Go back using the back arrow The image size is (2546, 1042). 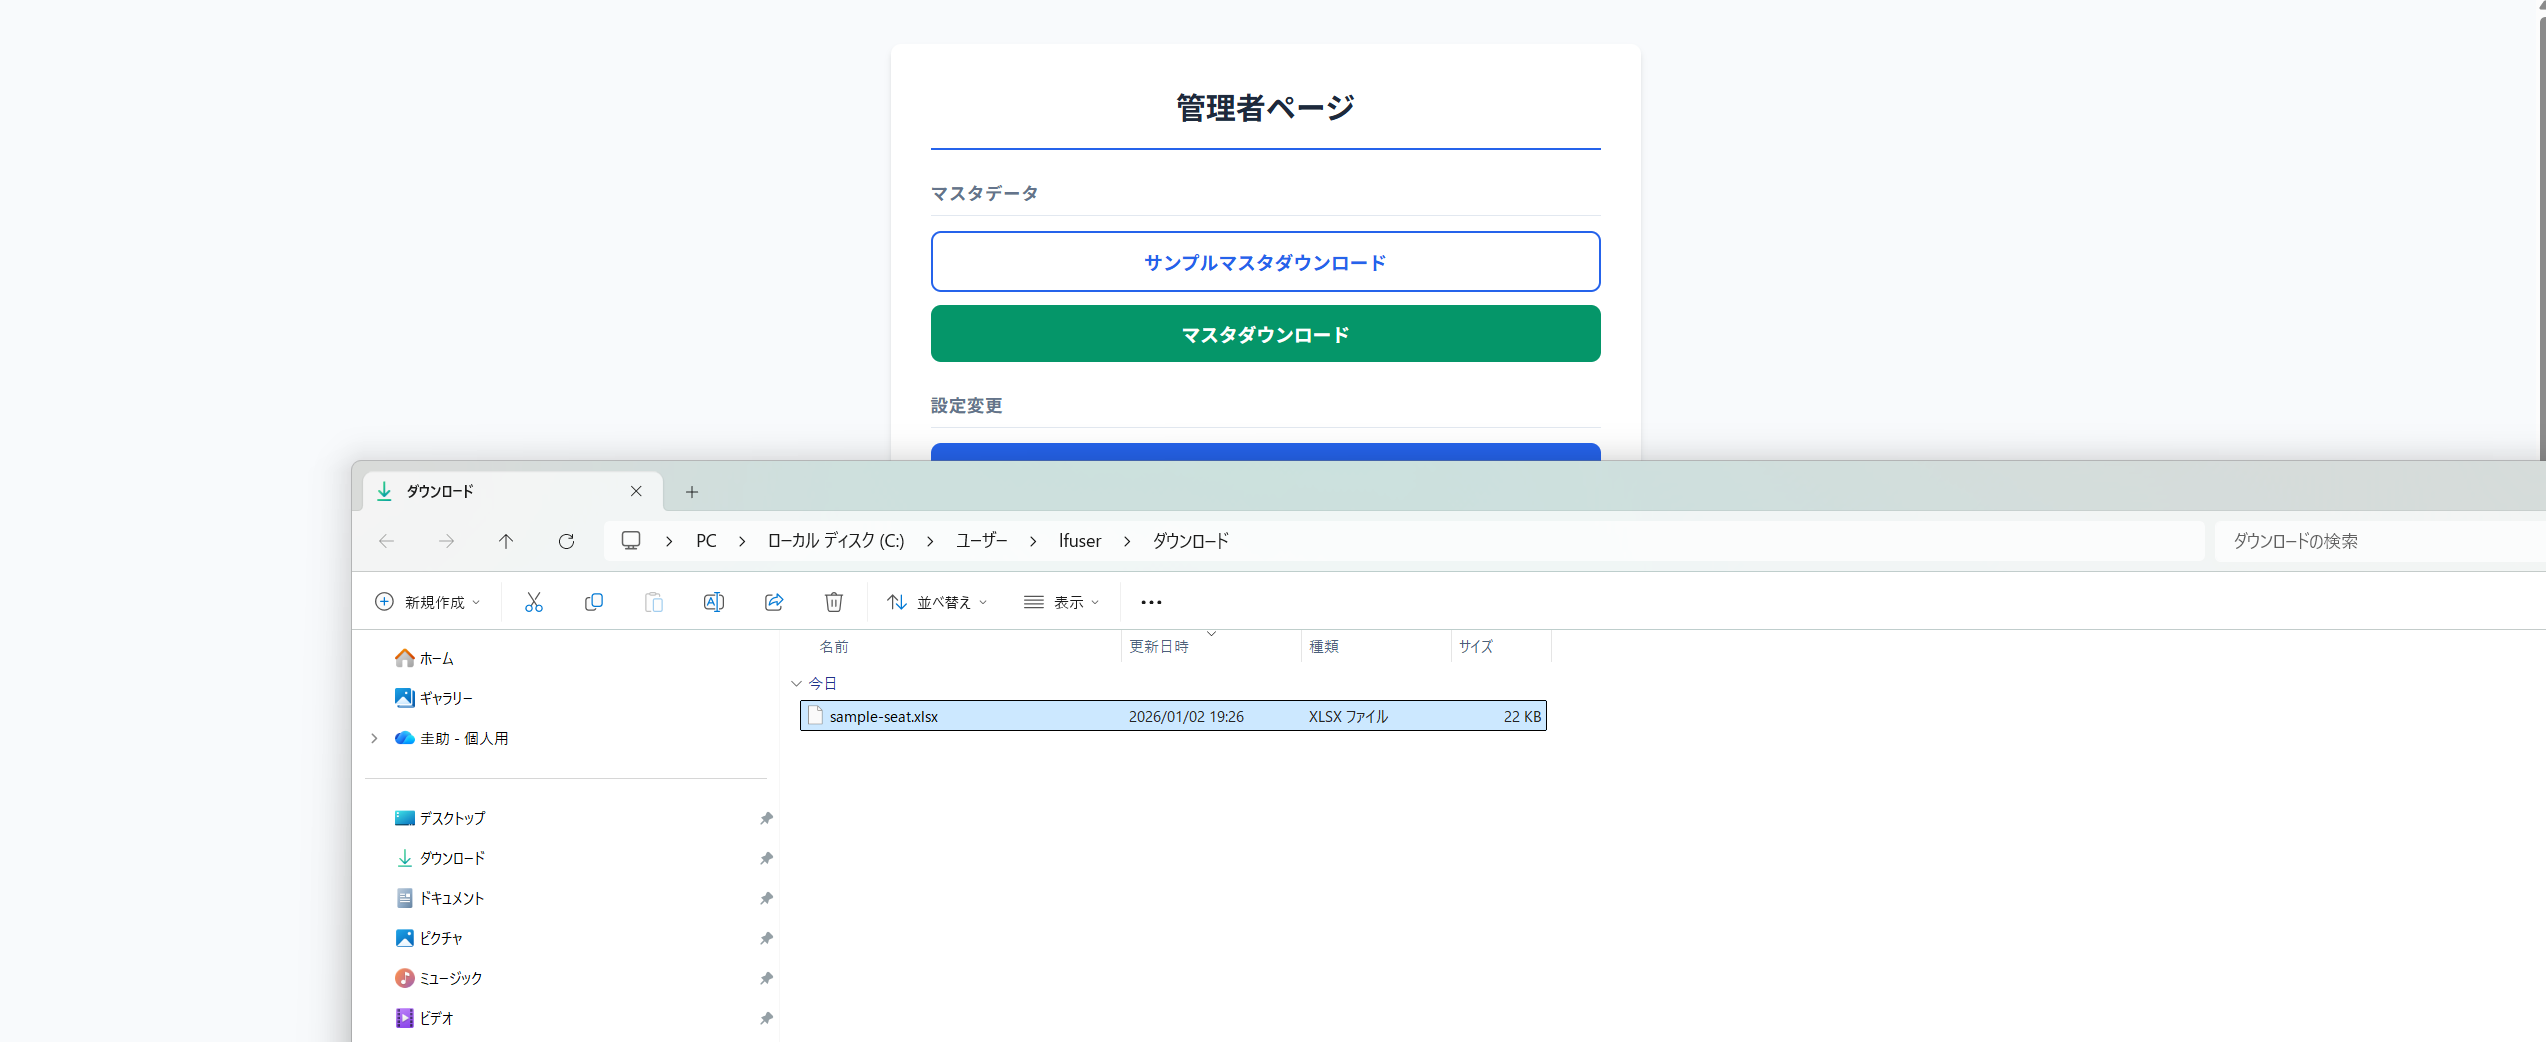[x=386, y=541]
